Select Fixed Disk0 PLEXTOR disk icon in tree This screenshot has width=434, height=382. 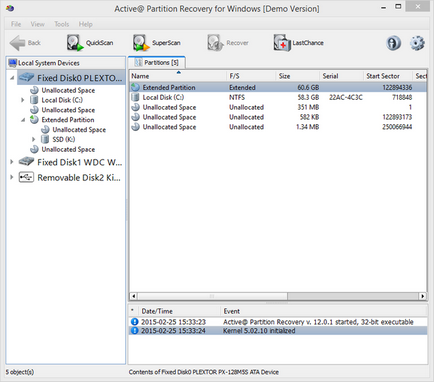(26, 78)
